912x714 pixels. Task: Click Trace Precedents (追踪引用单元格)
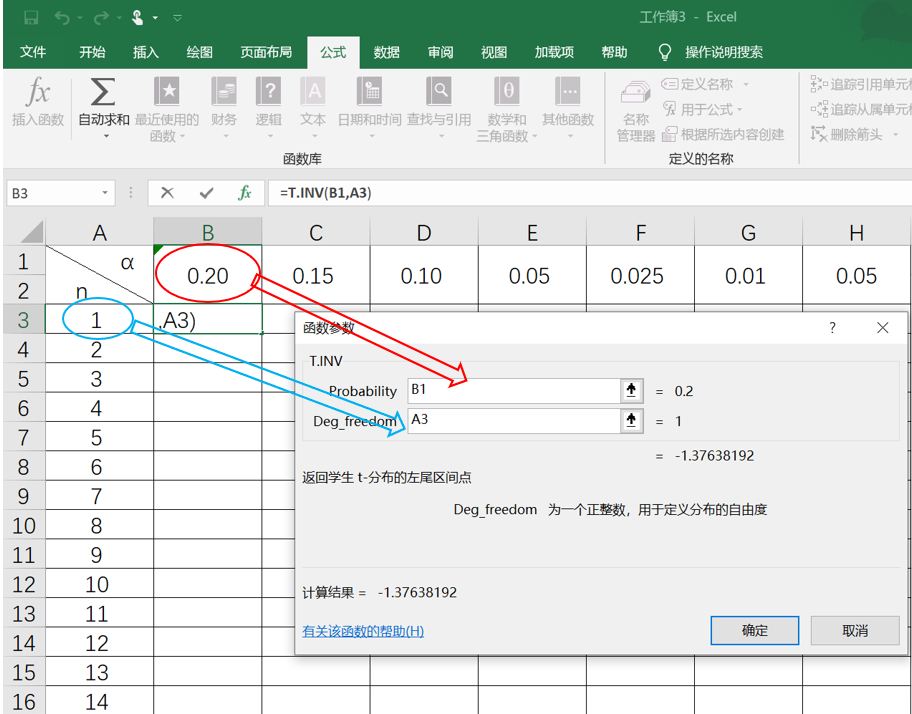pos(861,84)
